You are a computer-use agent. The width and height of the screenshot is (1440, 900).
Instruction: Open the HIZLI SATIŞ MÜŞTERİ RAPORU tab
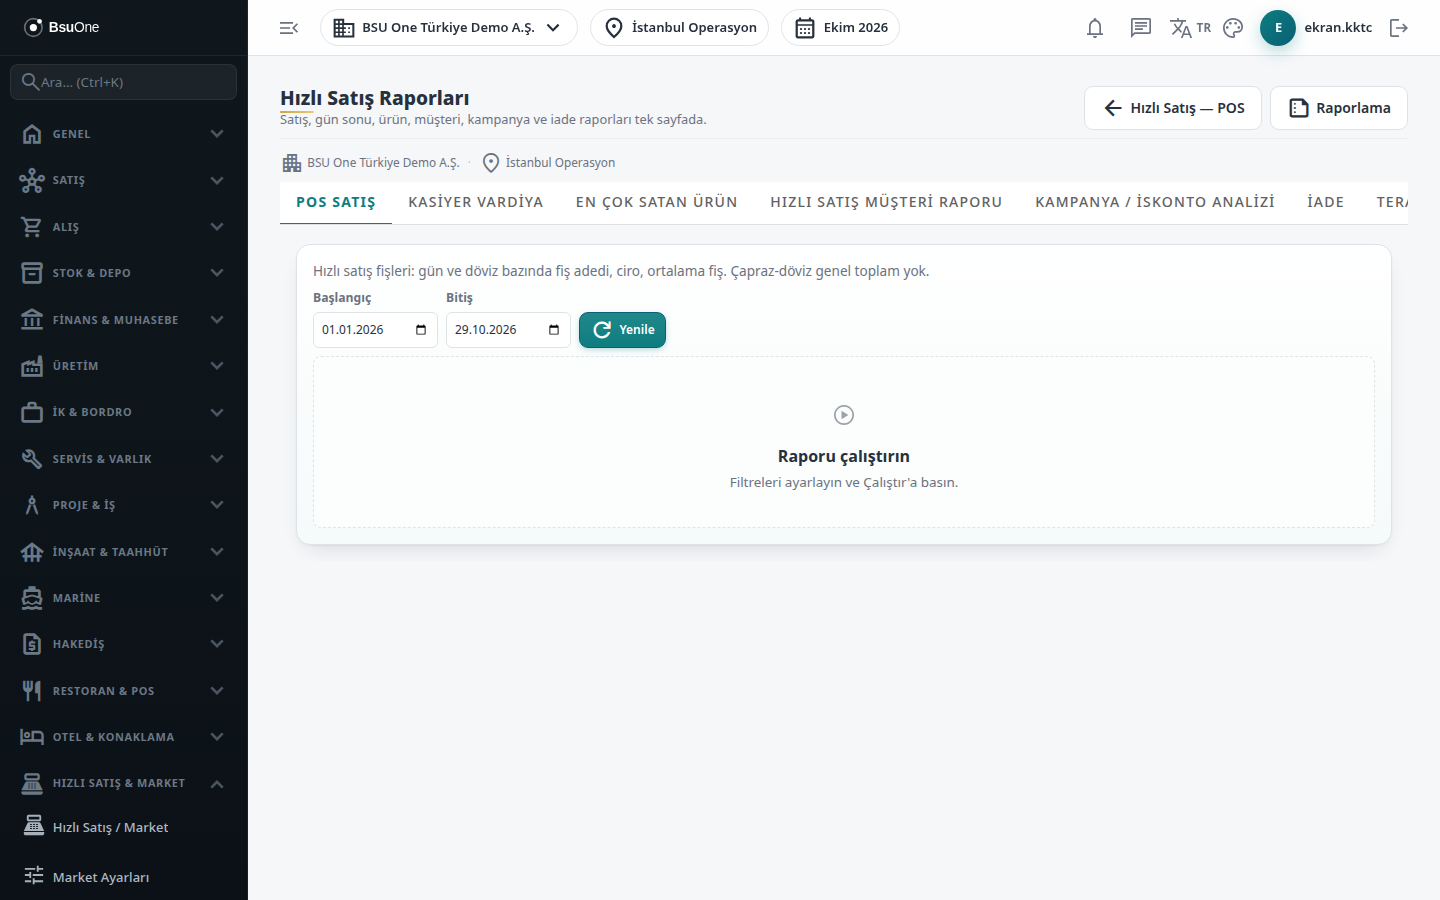[886, 202]
